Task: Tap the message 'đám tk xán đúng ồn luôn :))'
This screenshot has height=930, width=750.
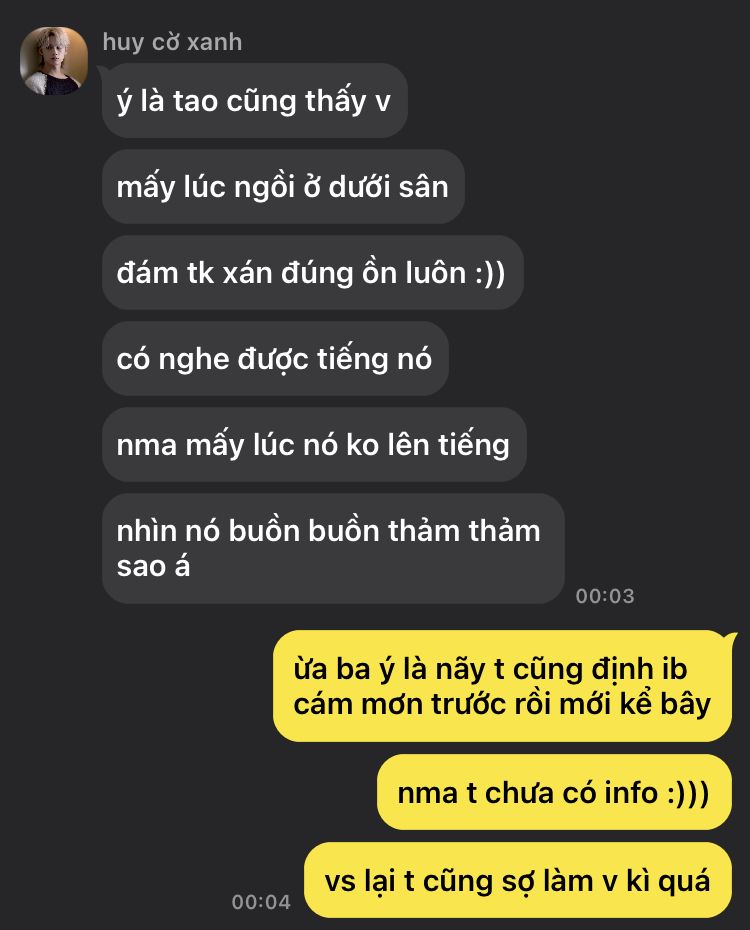Action: [312, 273]
